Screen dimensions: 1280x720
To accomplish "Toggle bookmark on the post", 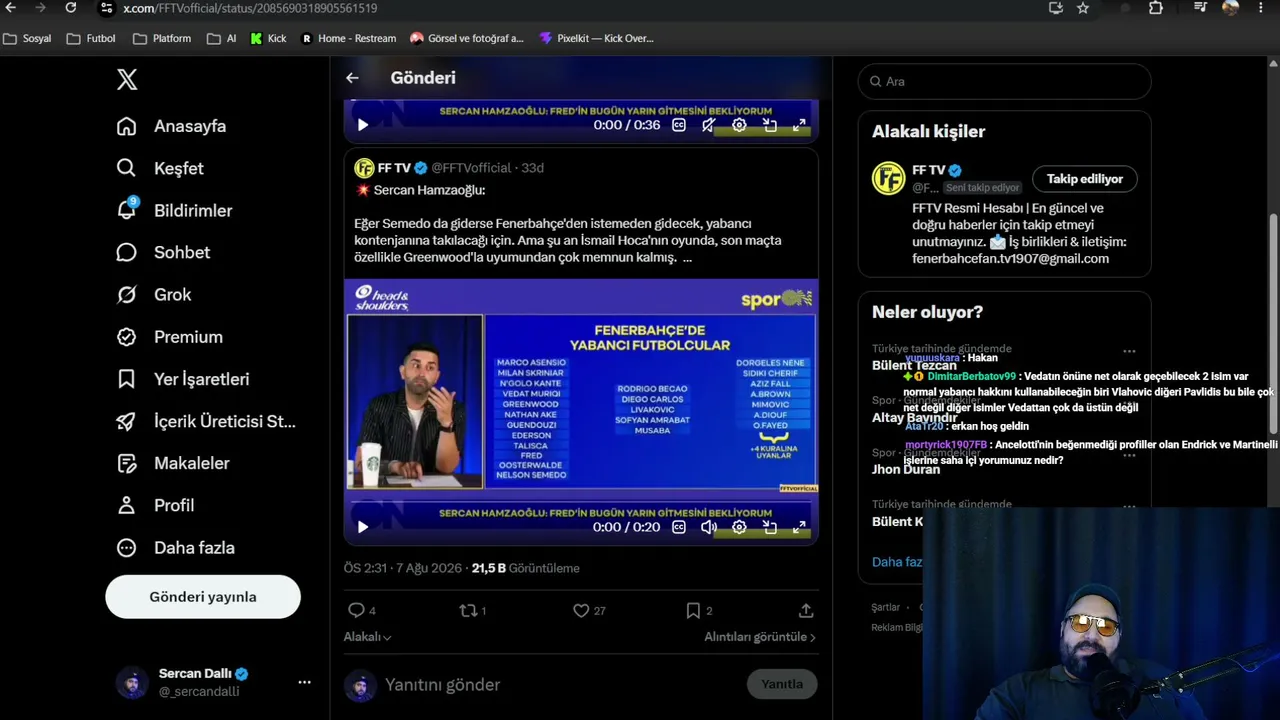I will (693, 610).
